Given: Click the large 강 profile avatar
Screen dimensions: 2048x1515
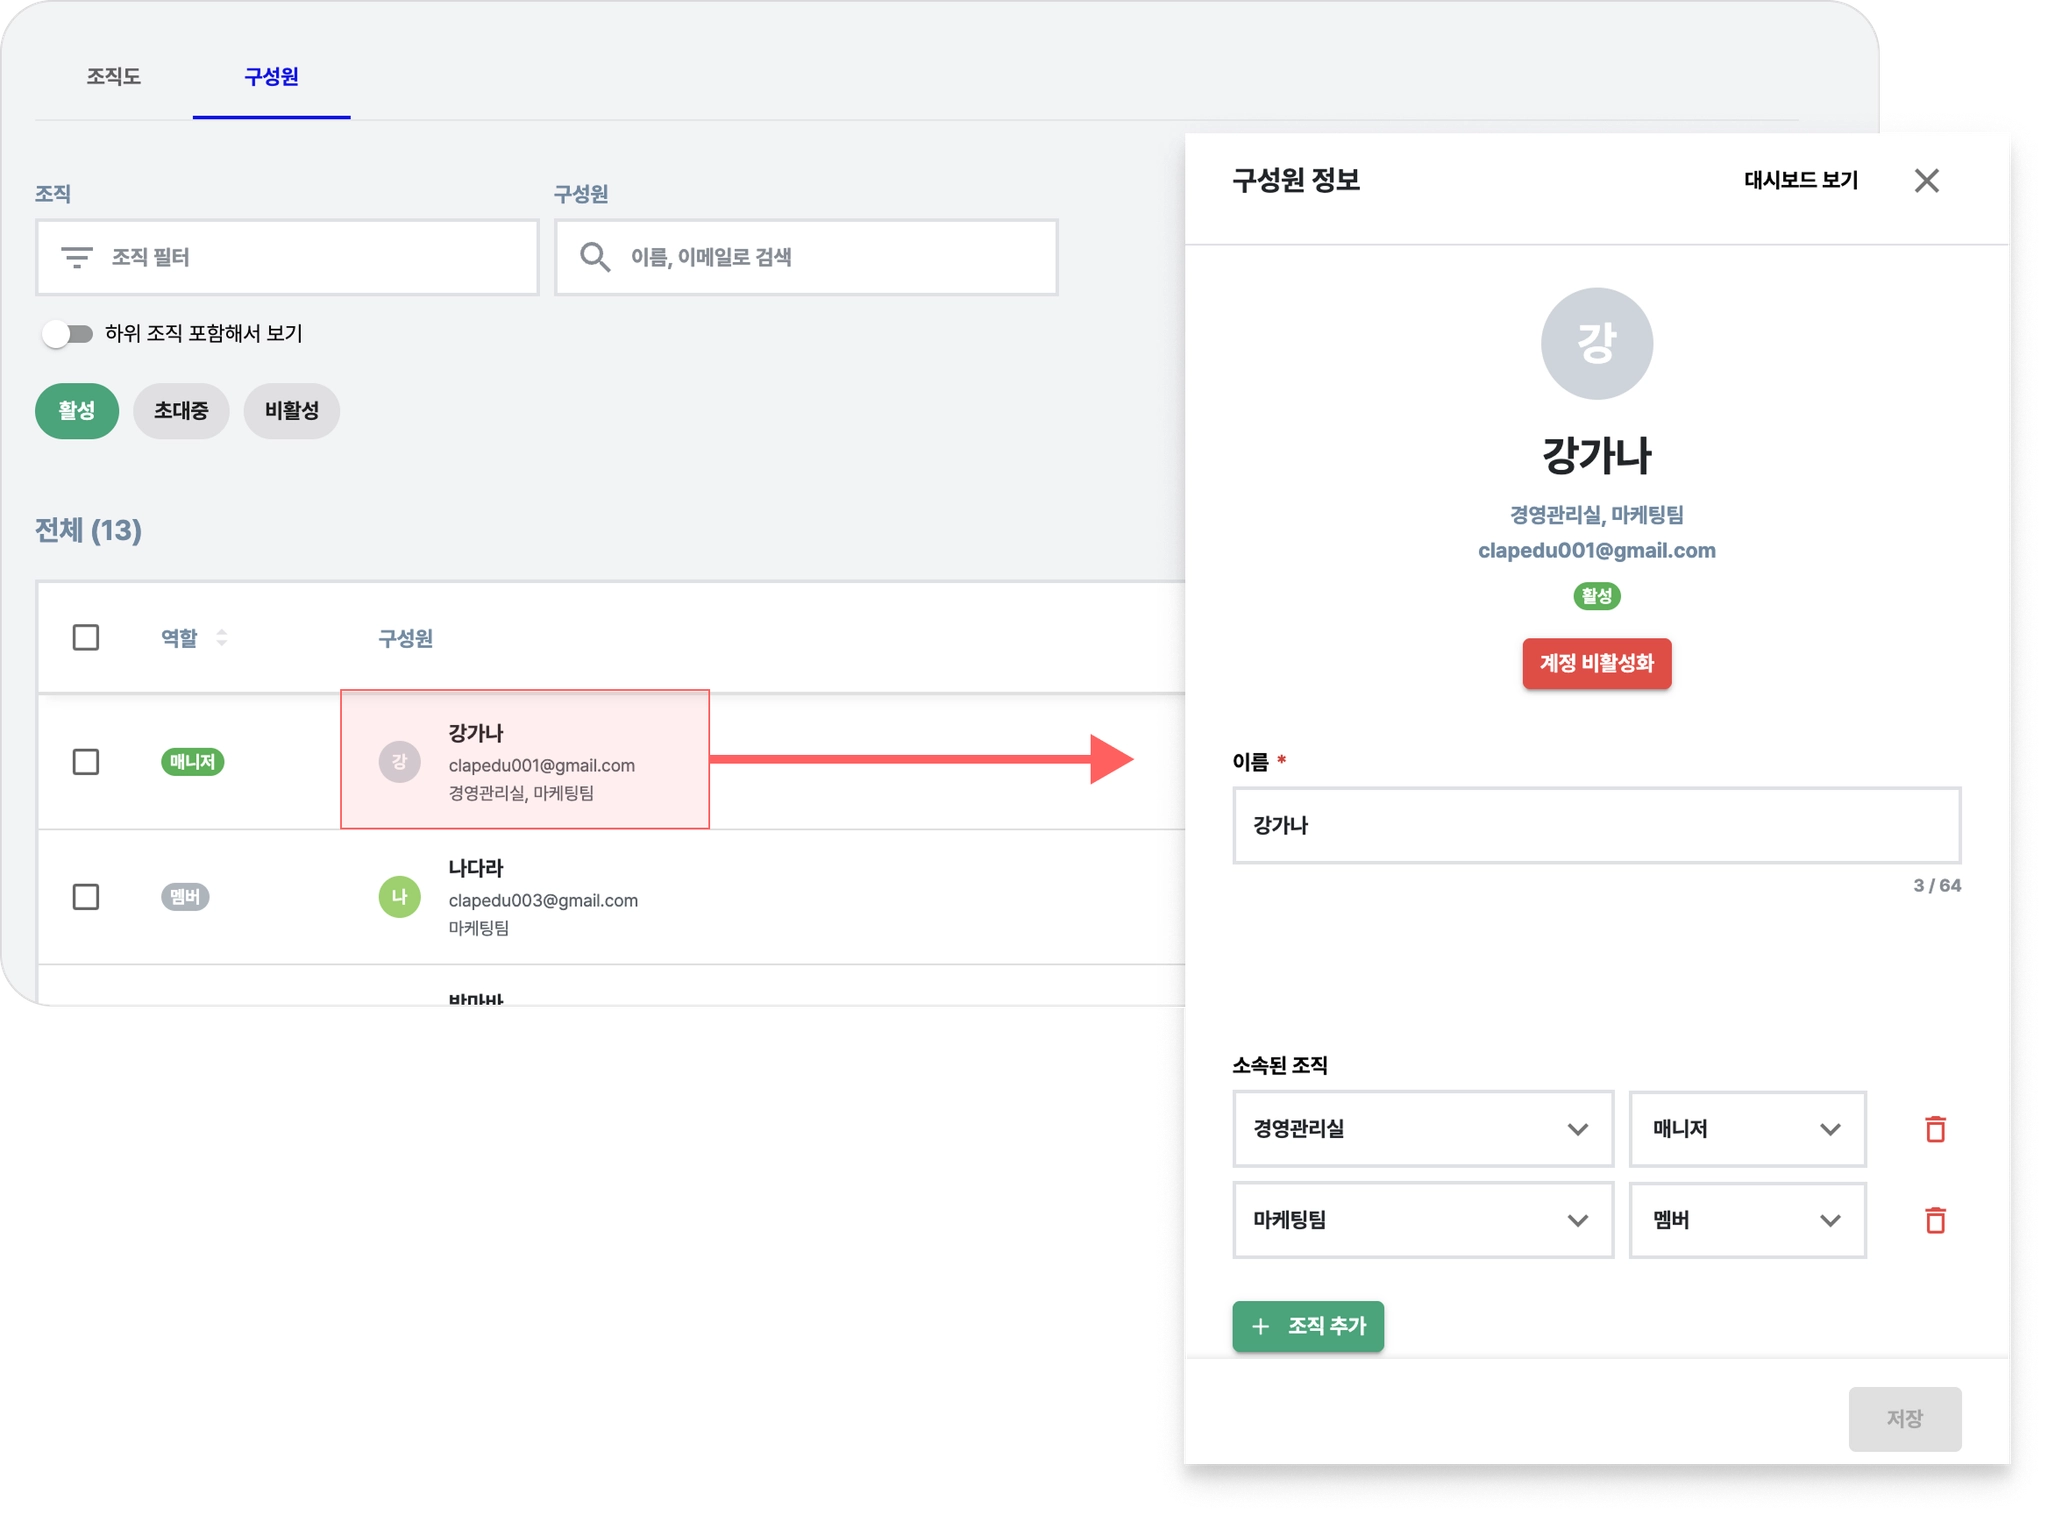Looking at the screenshot, I should 1596,343.
